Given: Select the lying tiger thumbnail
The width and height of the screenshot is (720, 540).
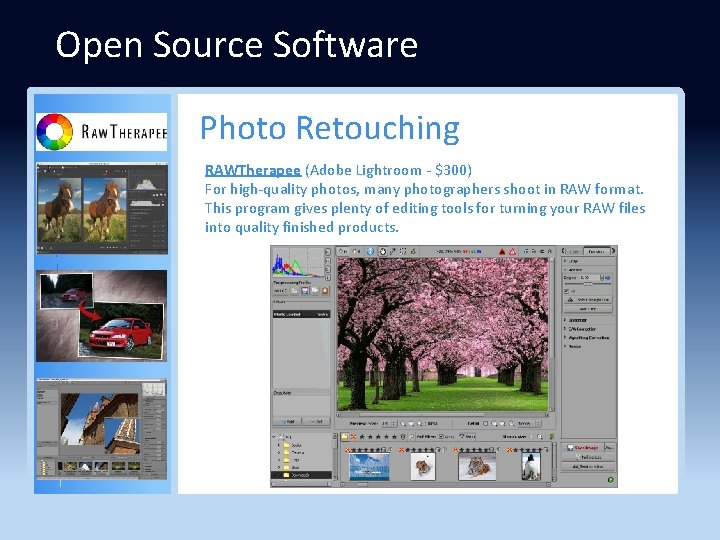Looking at the screenshot, I should [x=477, y=467].
